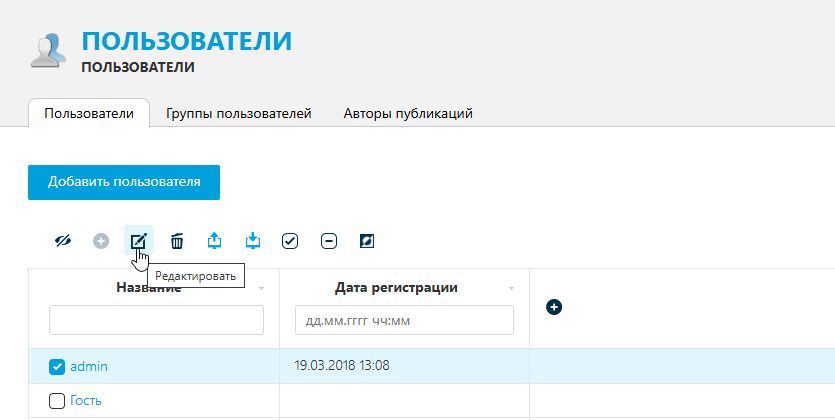The image size is (835, 420).
Task: Add a table column with plus icon
Action: 554,307
